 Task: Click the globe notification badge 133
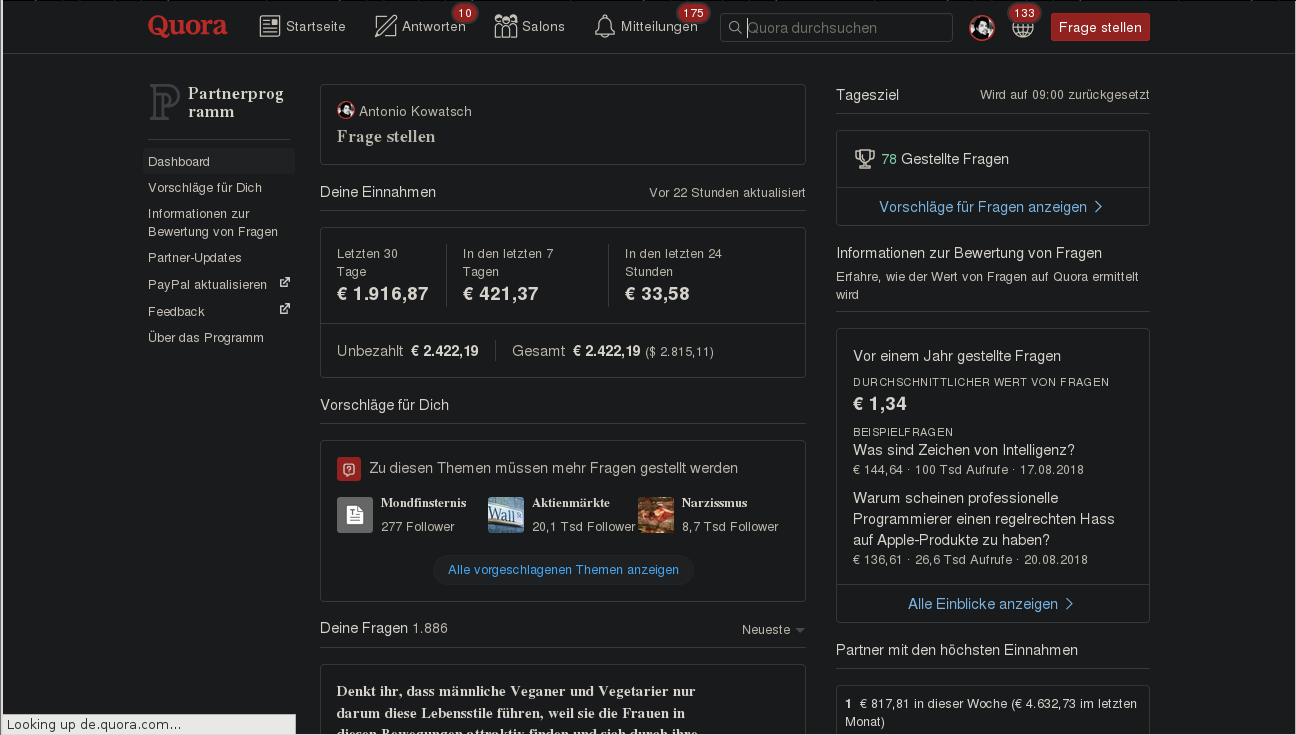click(x=1023, y=13)
